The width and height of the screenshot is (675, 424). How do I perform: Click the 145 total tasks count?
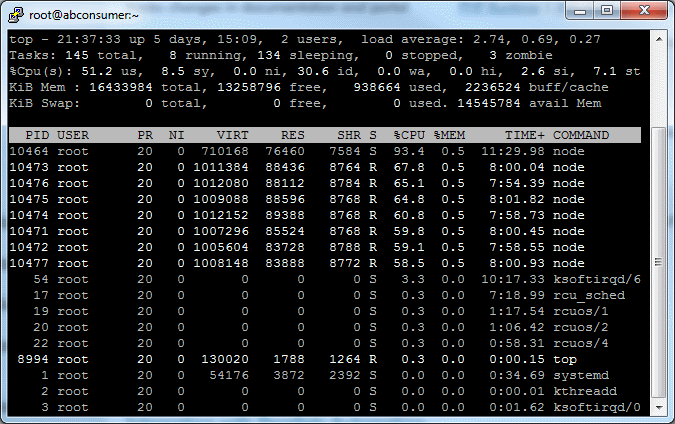77,56
